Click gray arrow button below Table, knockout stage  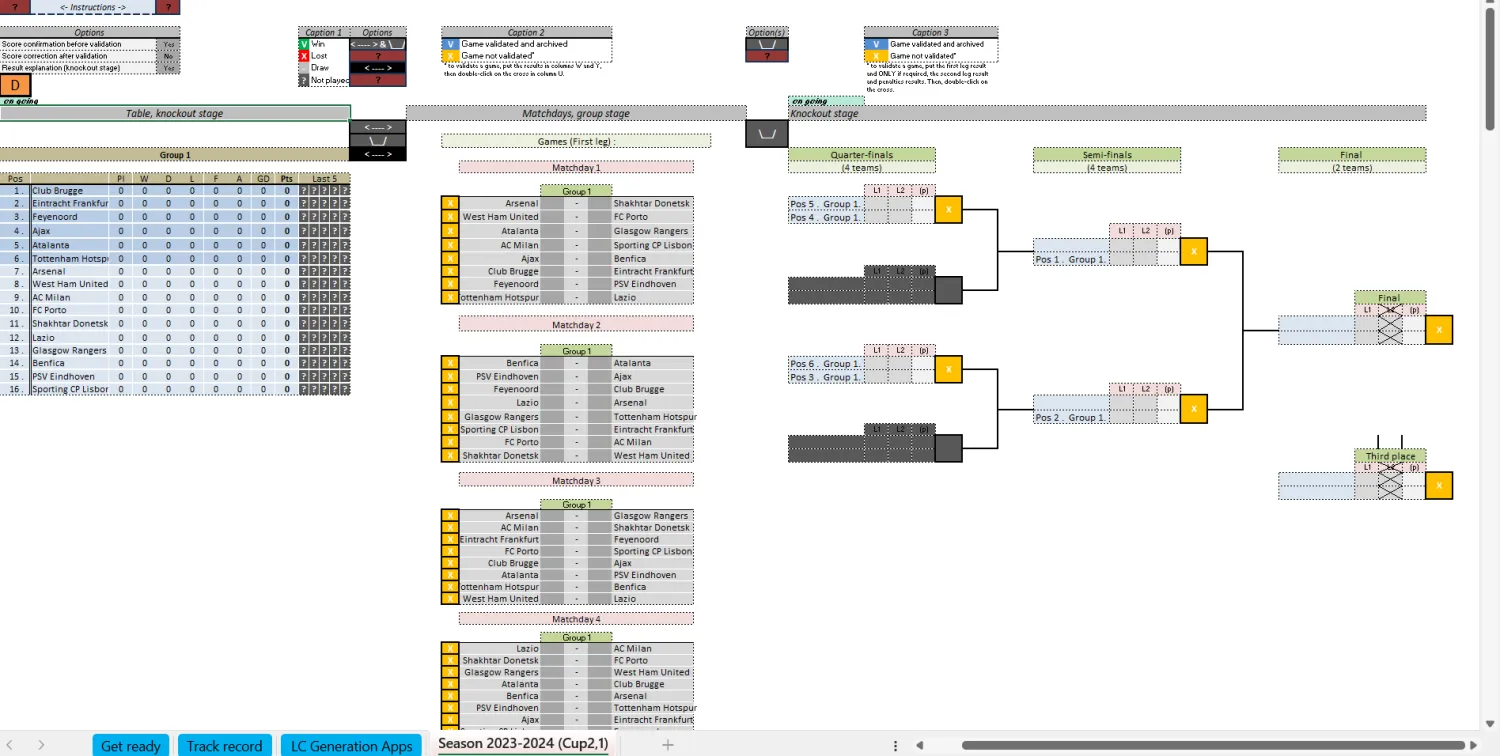click(377, 127)
